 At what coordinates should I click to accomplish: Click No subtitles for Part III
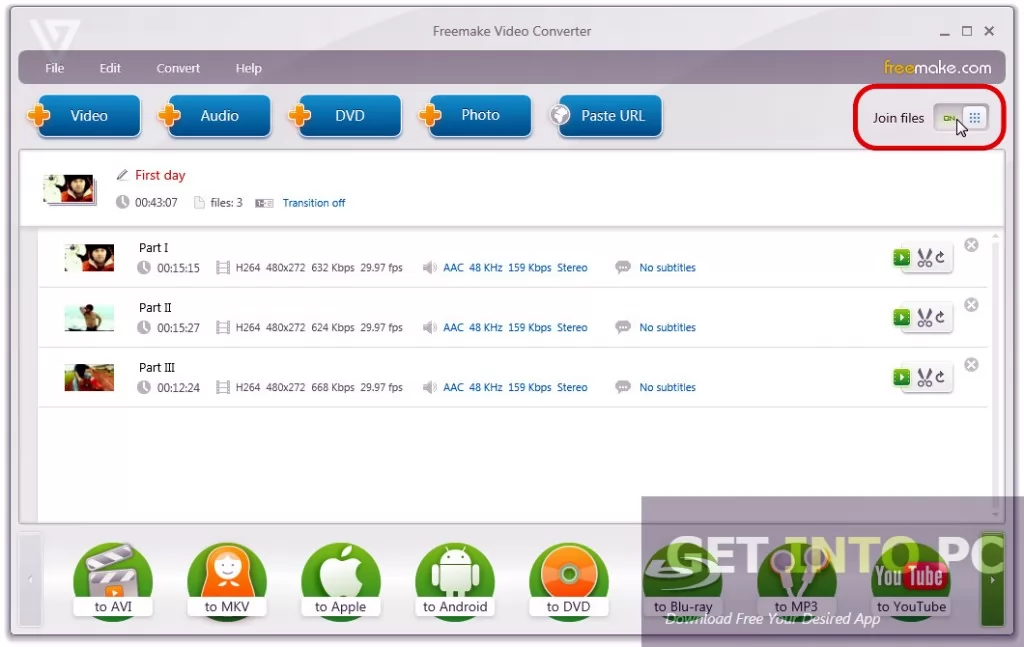tap(667, 387)
